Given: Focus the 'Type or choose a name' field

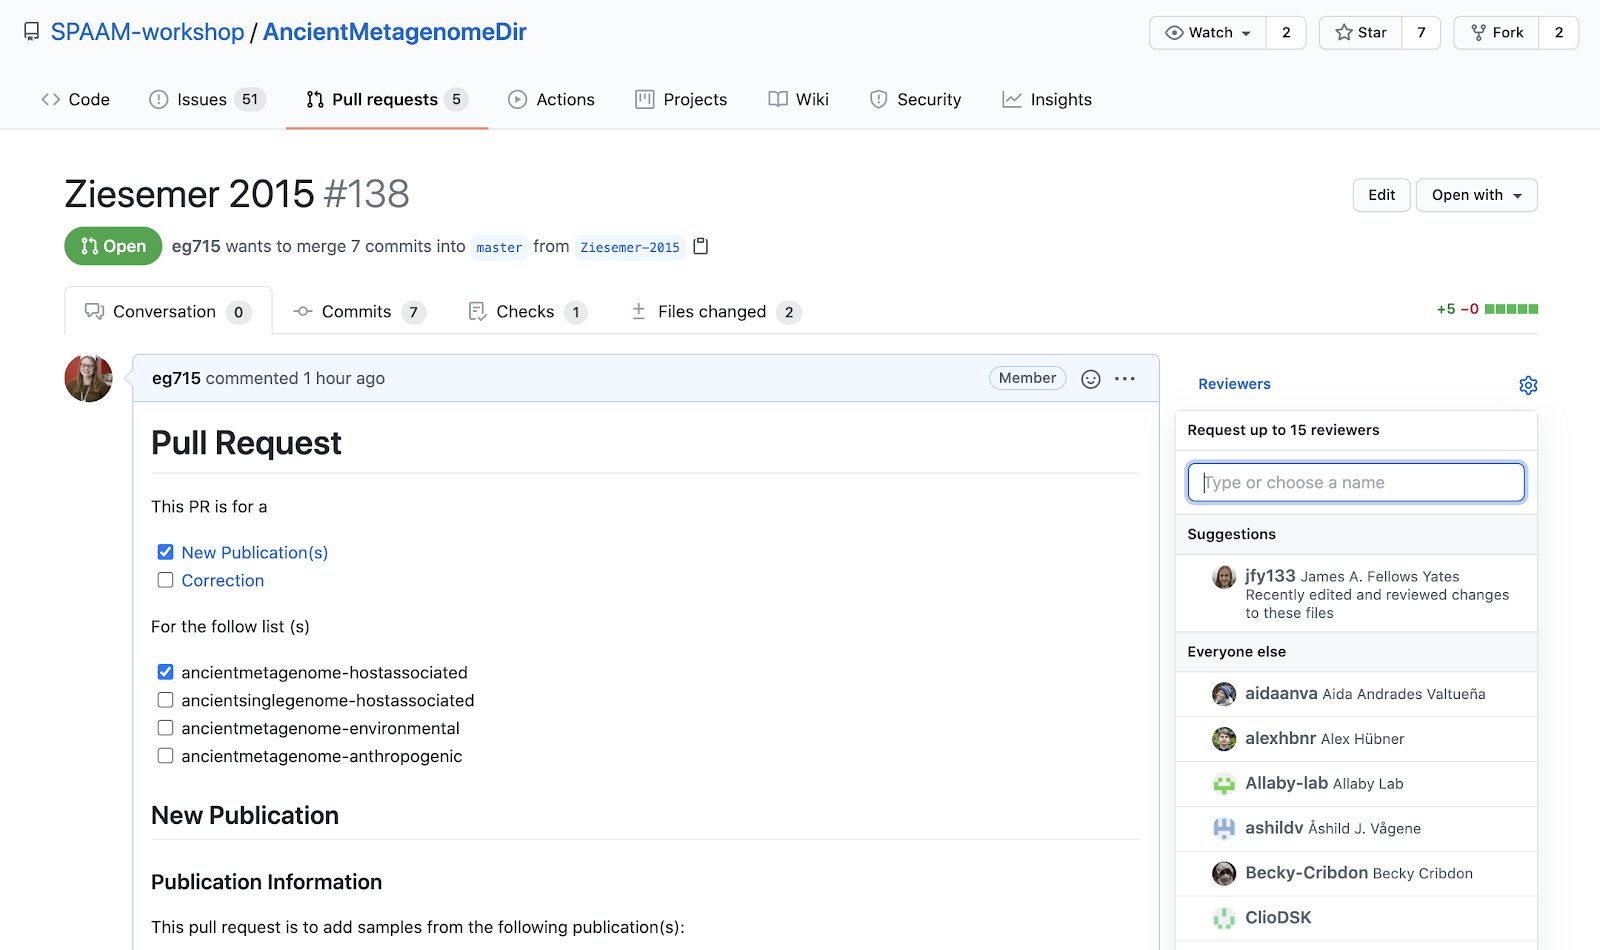Looking at the screenshot, I should coord(1356,482).
